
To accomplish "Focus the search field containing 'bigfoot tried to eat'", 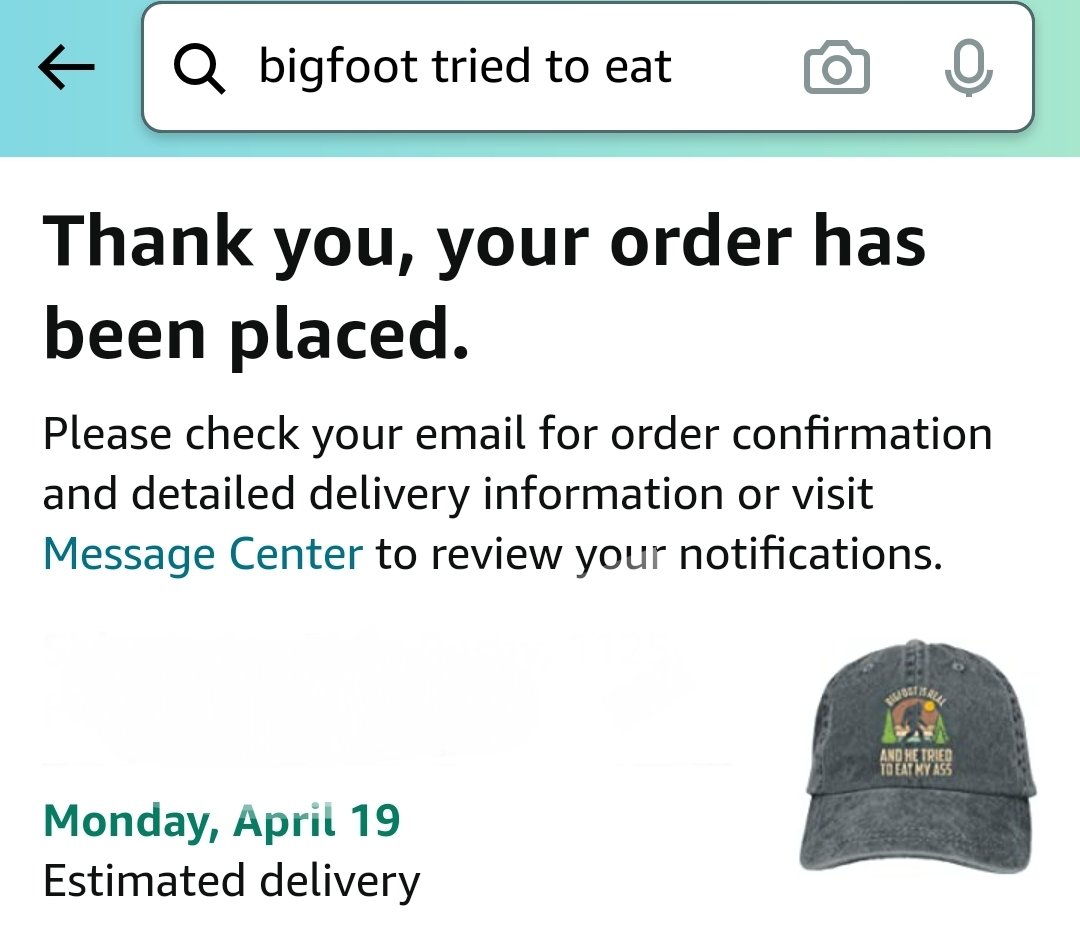I will tap(588, 67).
